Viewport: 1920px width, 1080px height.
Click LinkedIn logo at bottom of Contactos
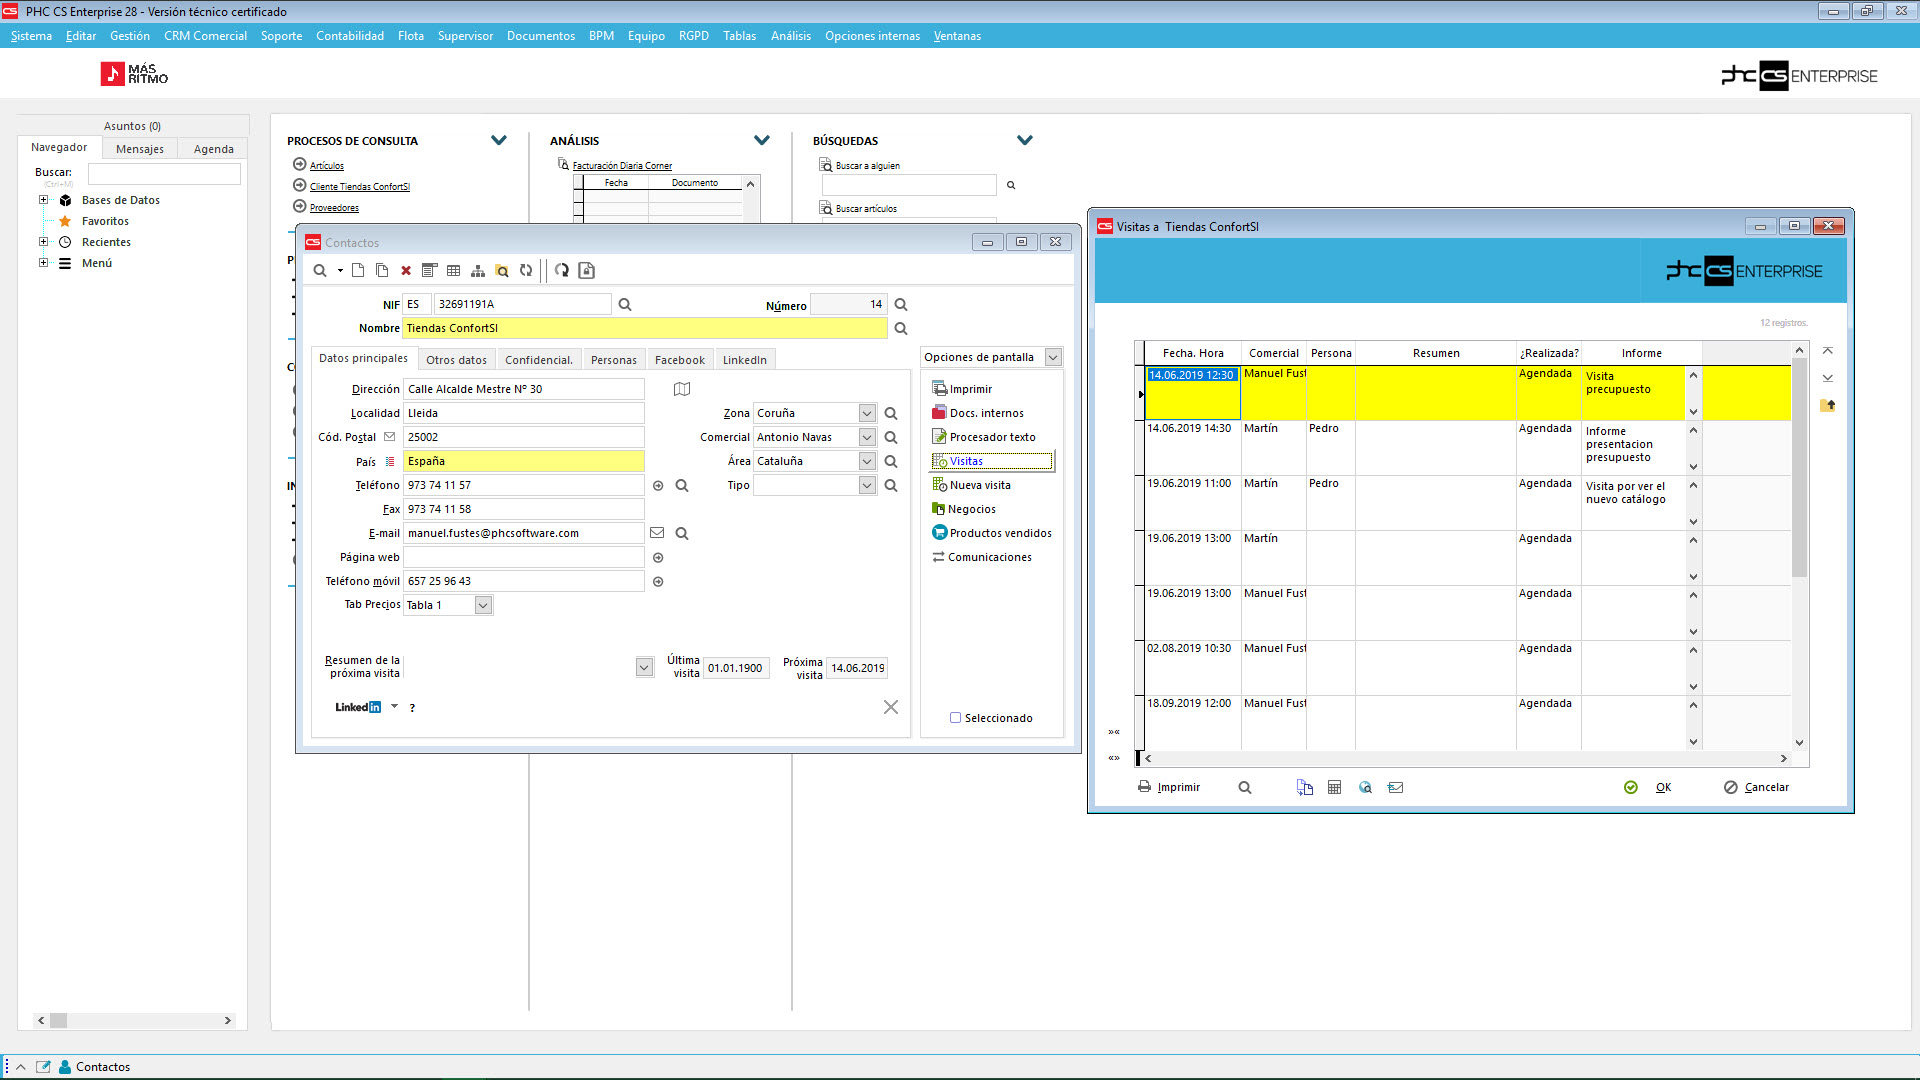click(x=358, y=707)
